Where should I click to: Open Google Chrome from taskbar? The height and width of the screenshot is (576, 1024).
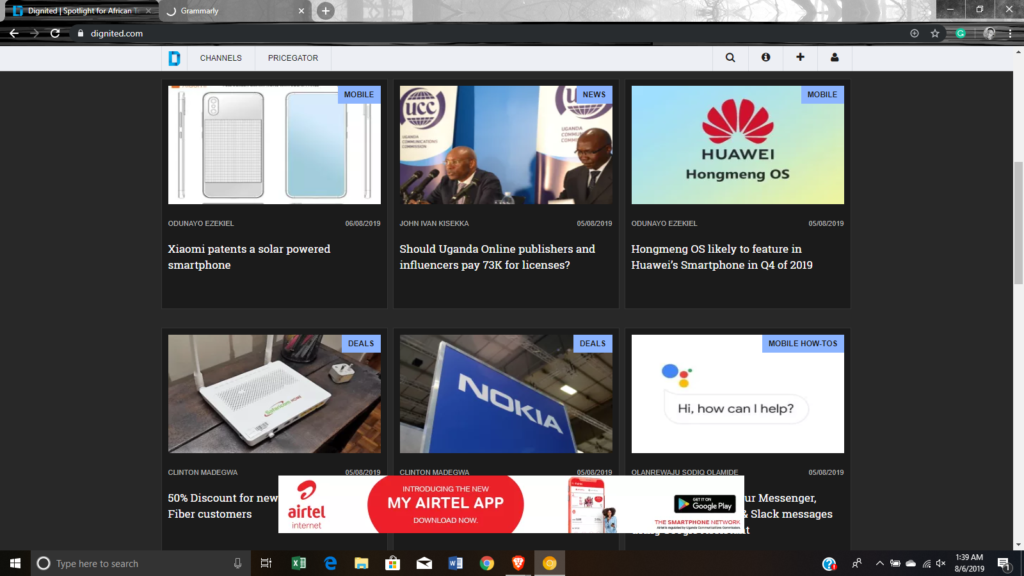pyautogui.click(x=487, y=563)
